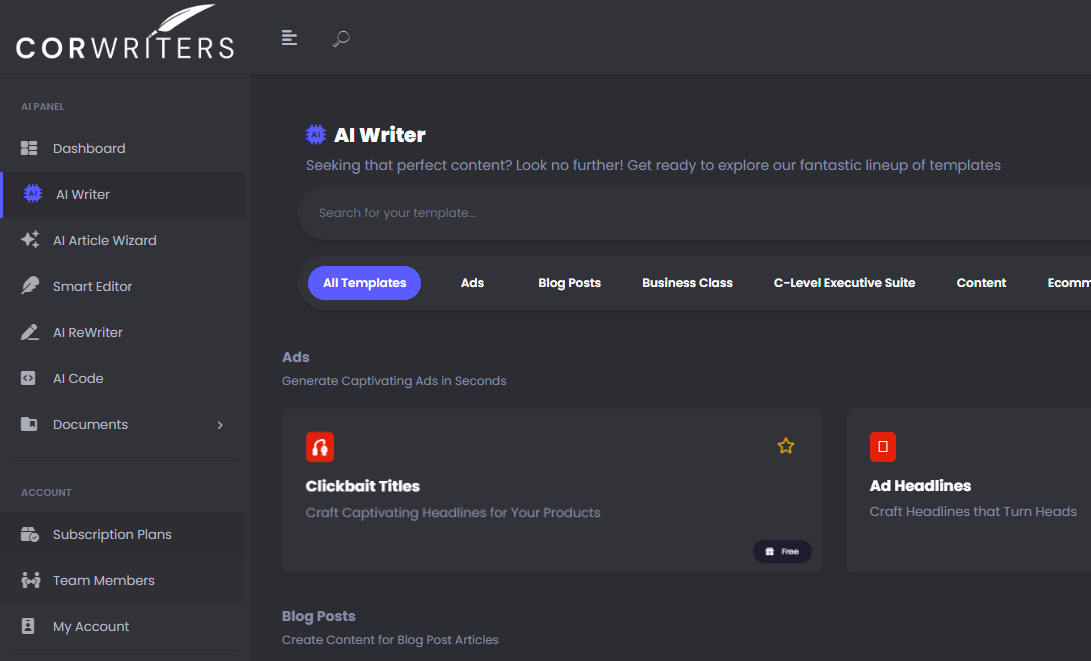
Task: Click the AI Writer page heading text
Action: click(x=380, y=135)
